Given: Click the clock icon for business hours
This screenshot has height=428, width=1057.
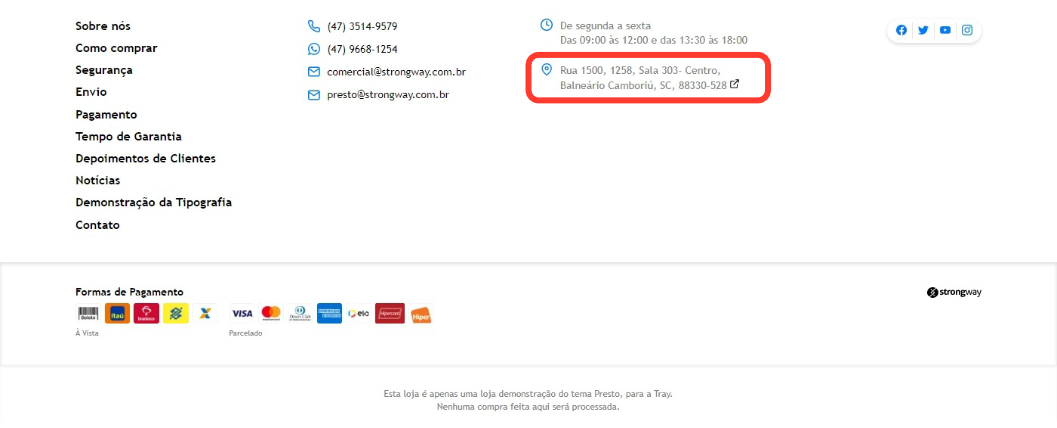Looking at the screenshot, I should pyautogui.click(x=547, y=25).
